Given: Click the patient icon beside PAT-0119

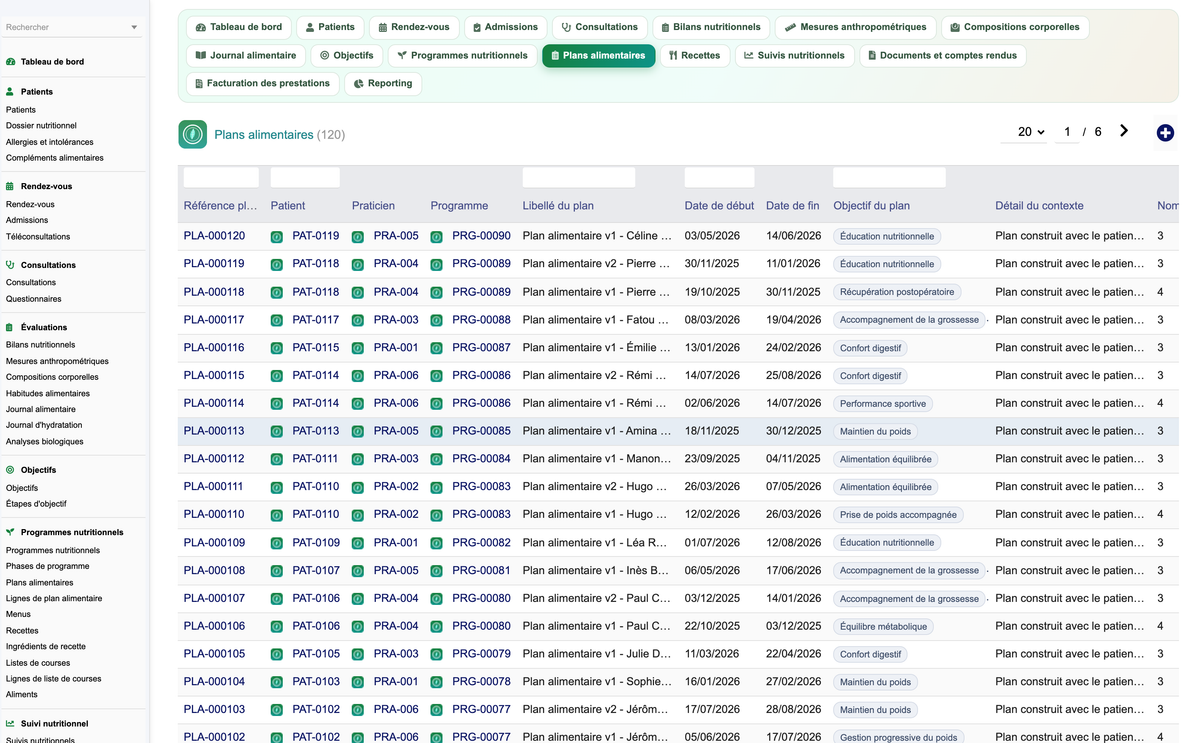Looking at the screenshot, I should pyautogui.click(x=277, y=237).
